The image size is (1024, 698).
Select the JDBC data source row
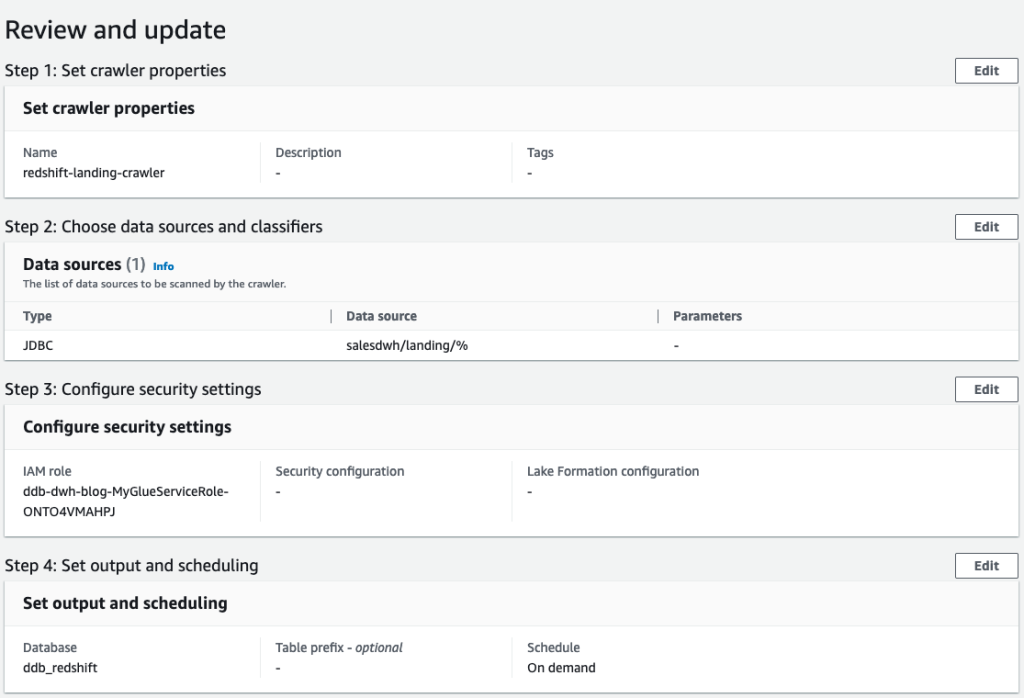(x=37, y=345)
